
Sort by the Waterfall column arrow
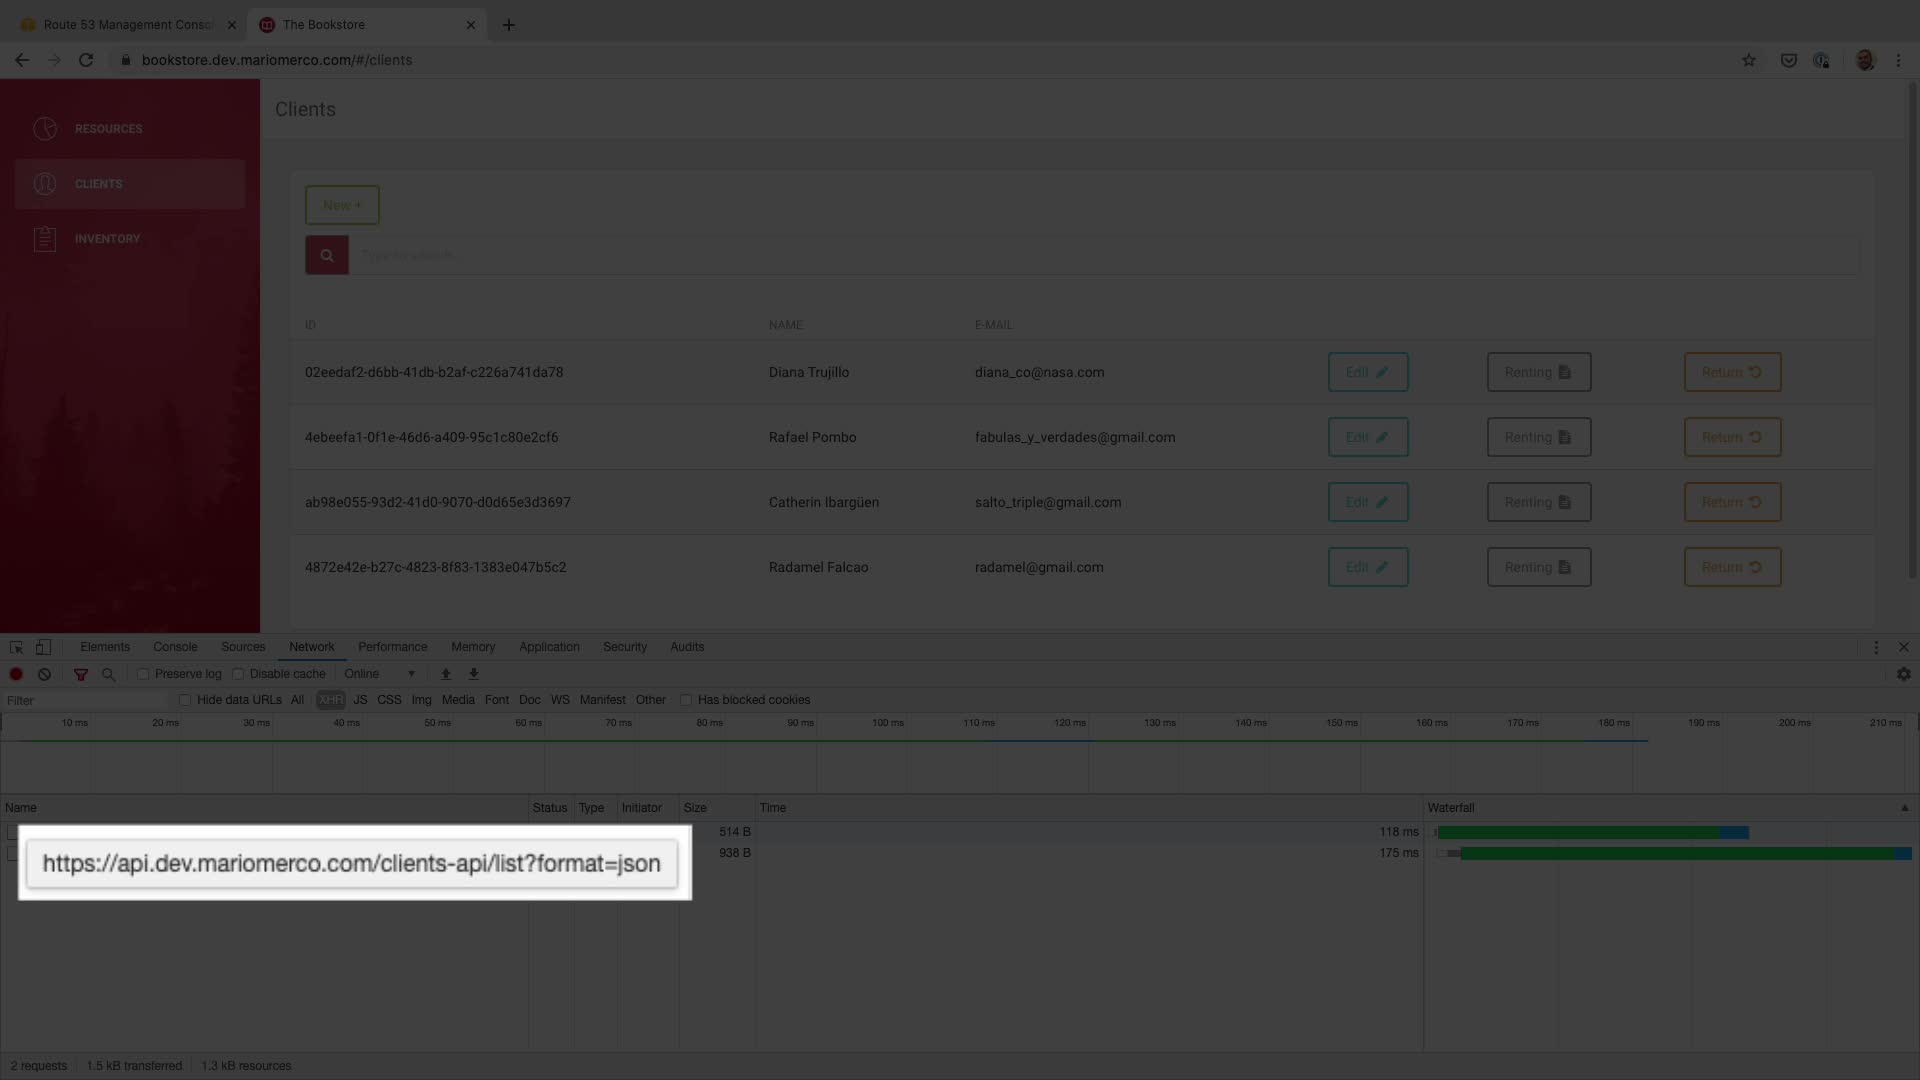click(x=1904, y=808)
